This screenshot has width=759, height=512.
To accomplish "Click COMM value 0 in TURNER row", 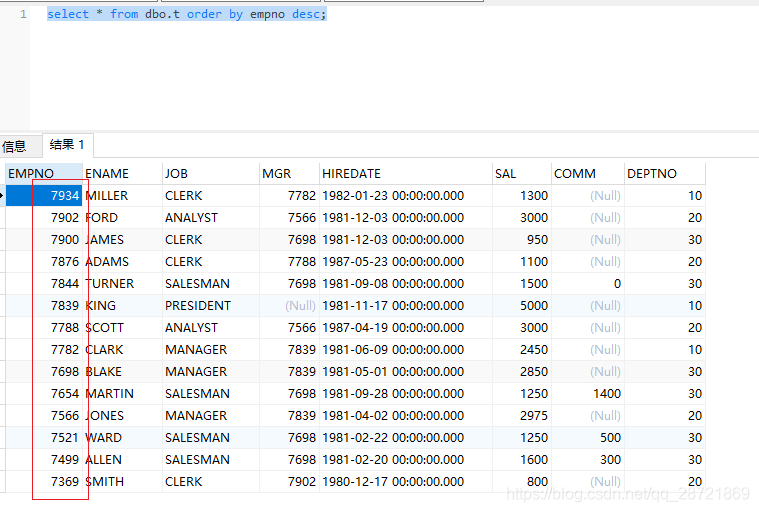I will (x=588, y=284).
